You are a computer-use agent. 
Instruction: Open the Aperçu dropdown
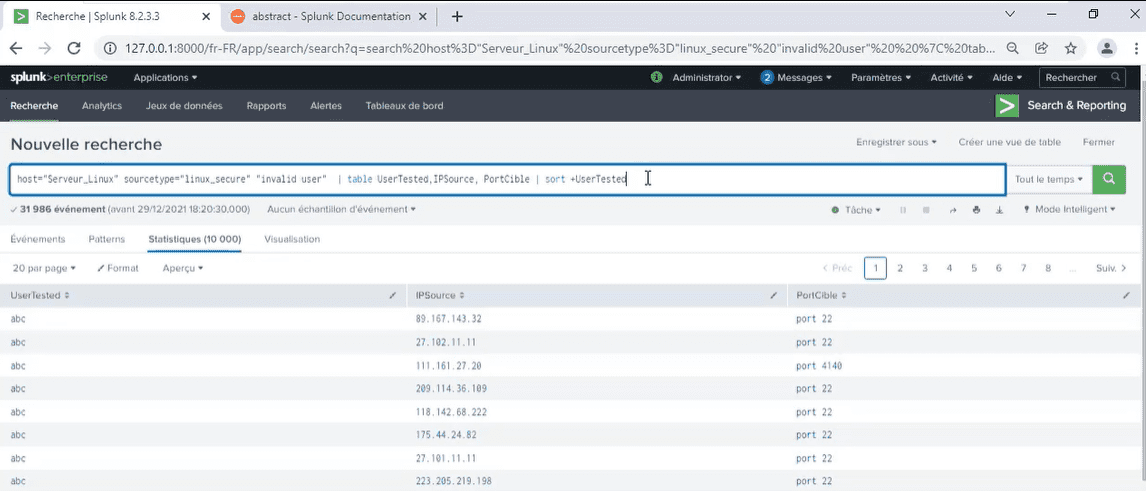pos(183,268)
